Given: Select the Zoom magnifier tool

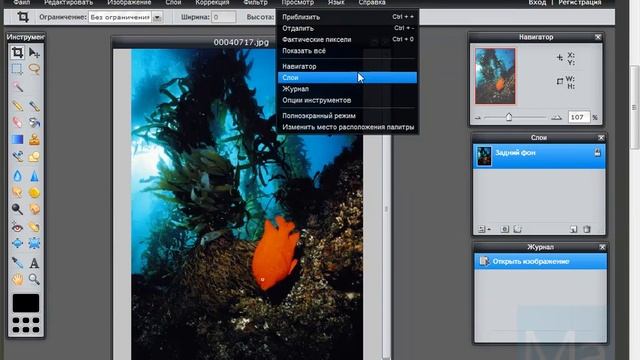Looking at the screenshot, I should (34, 280).
